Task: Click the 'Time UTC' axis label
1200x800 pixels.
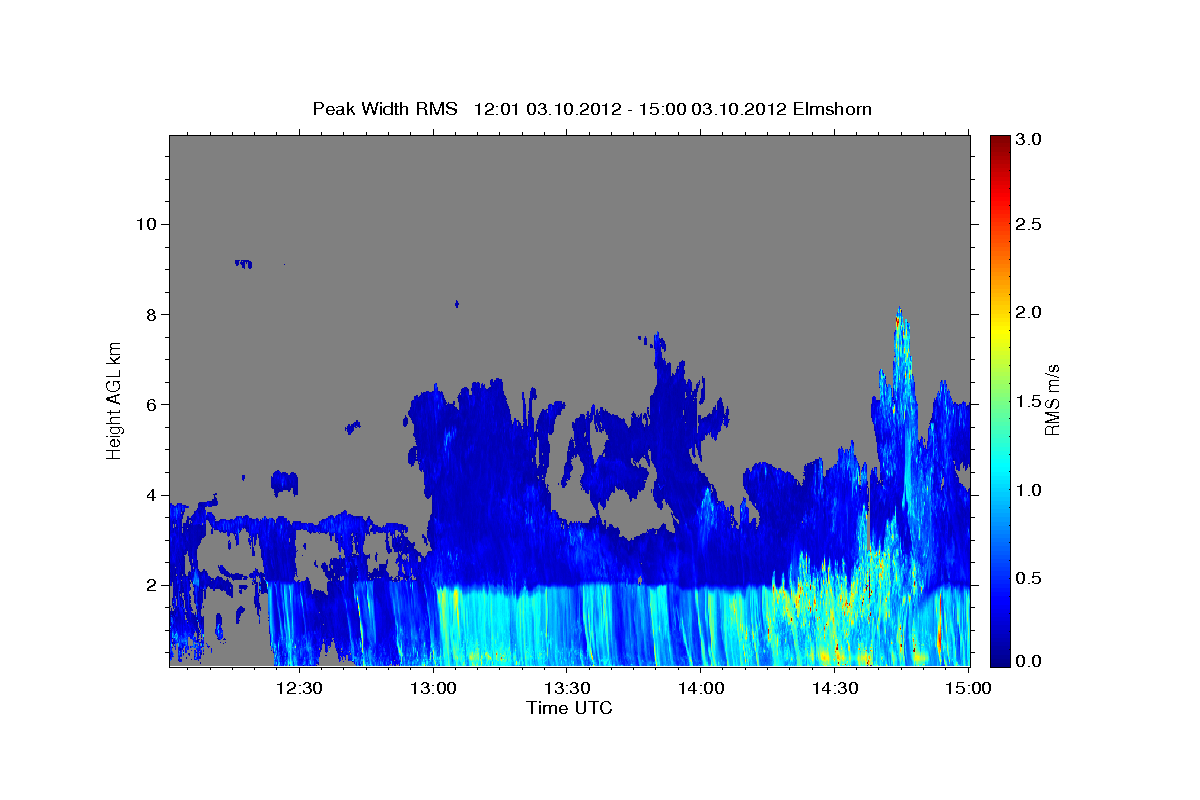Action: pos(569,708)
